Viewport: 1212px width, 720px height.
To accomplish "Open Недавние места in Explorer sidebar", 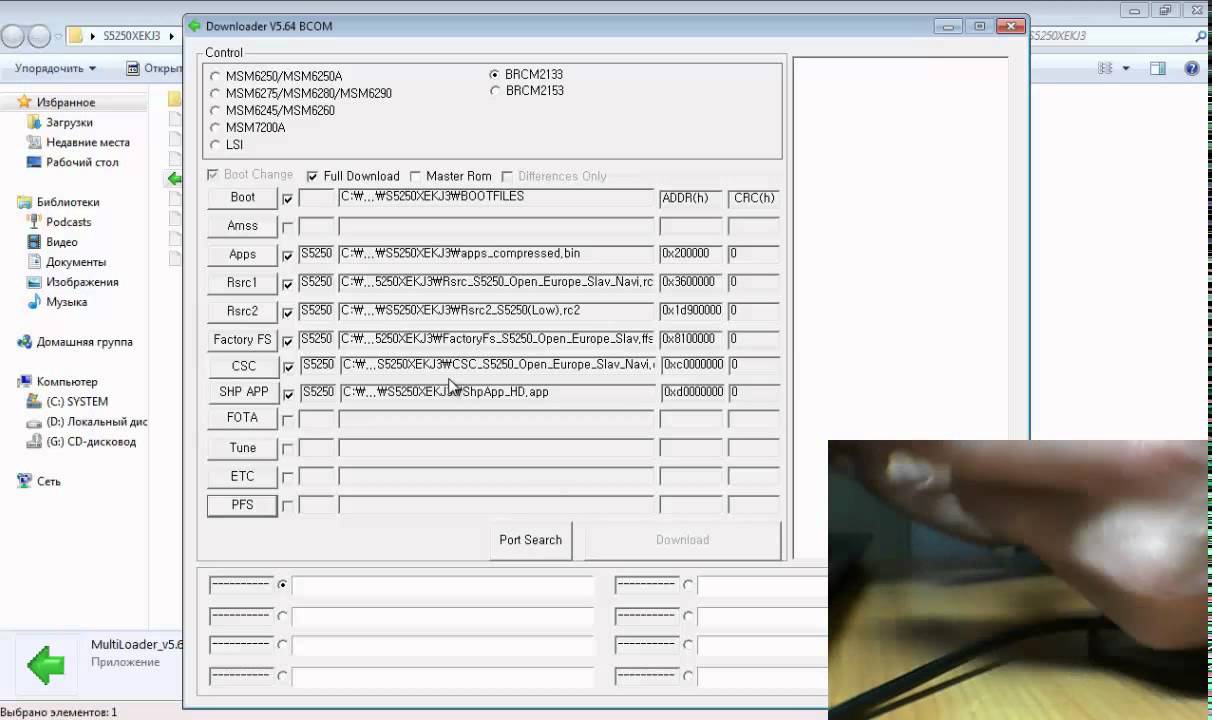I will pyautogui.click(x=88, y=142).
